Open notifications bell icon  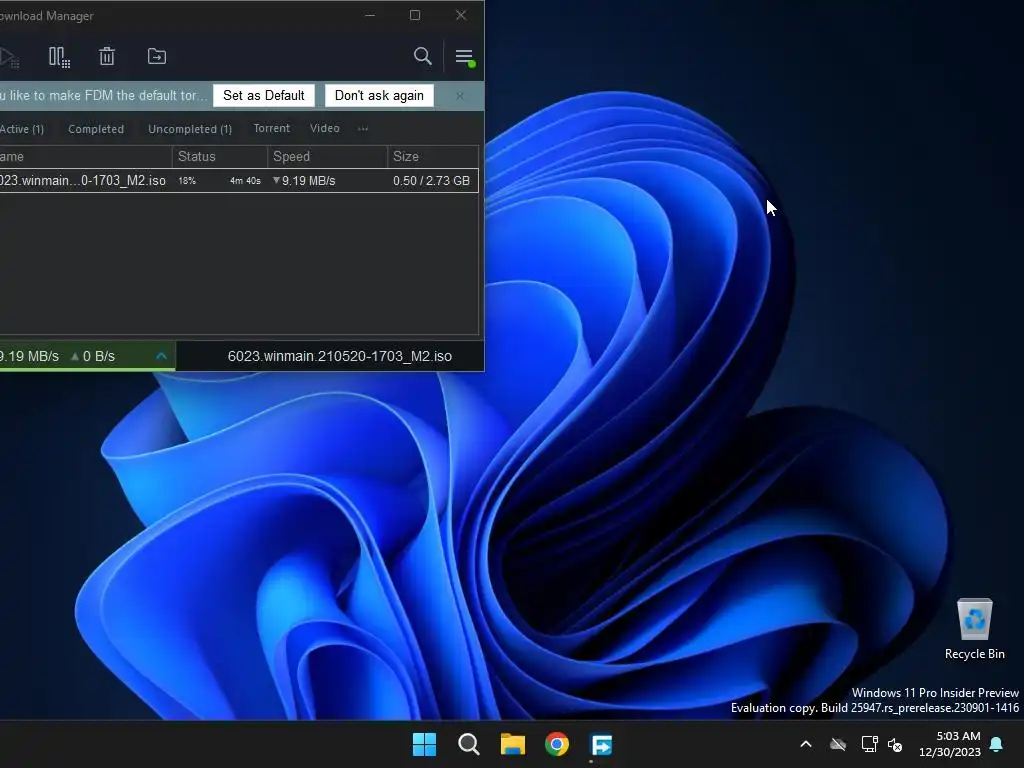[x=997, y=744]
